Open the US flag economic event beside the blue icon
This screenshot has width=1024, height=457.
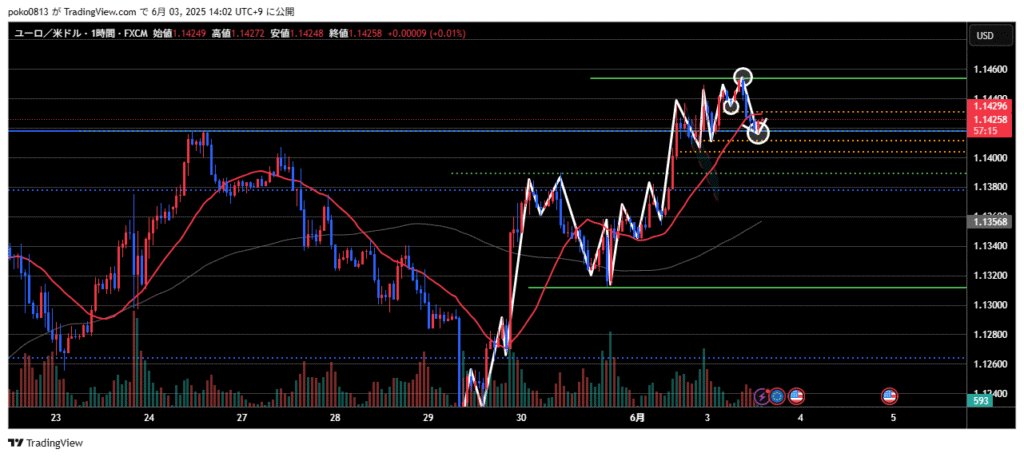pyautogui.click(x=797, y=397)
